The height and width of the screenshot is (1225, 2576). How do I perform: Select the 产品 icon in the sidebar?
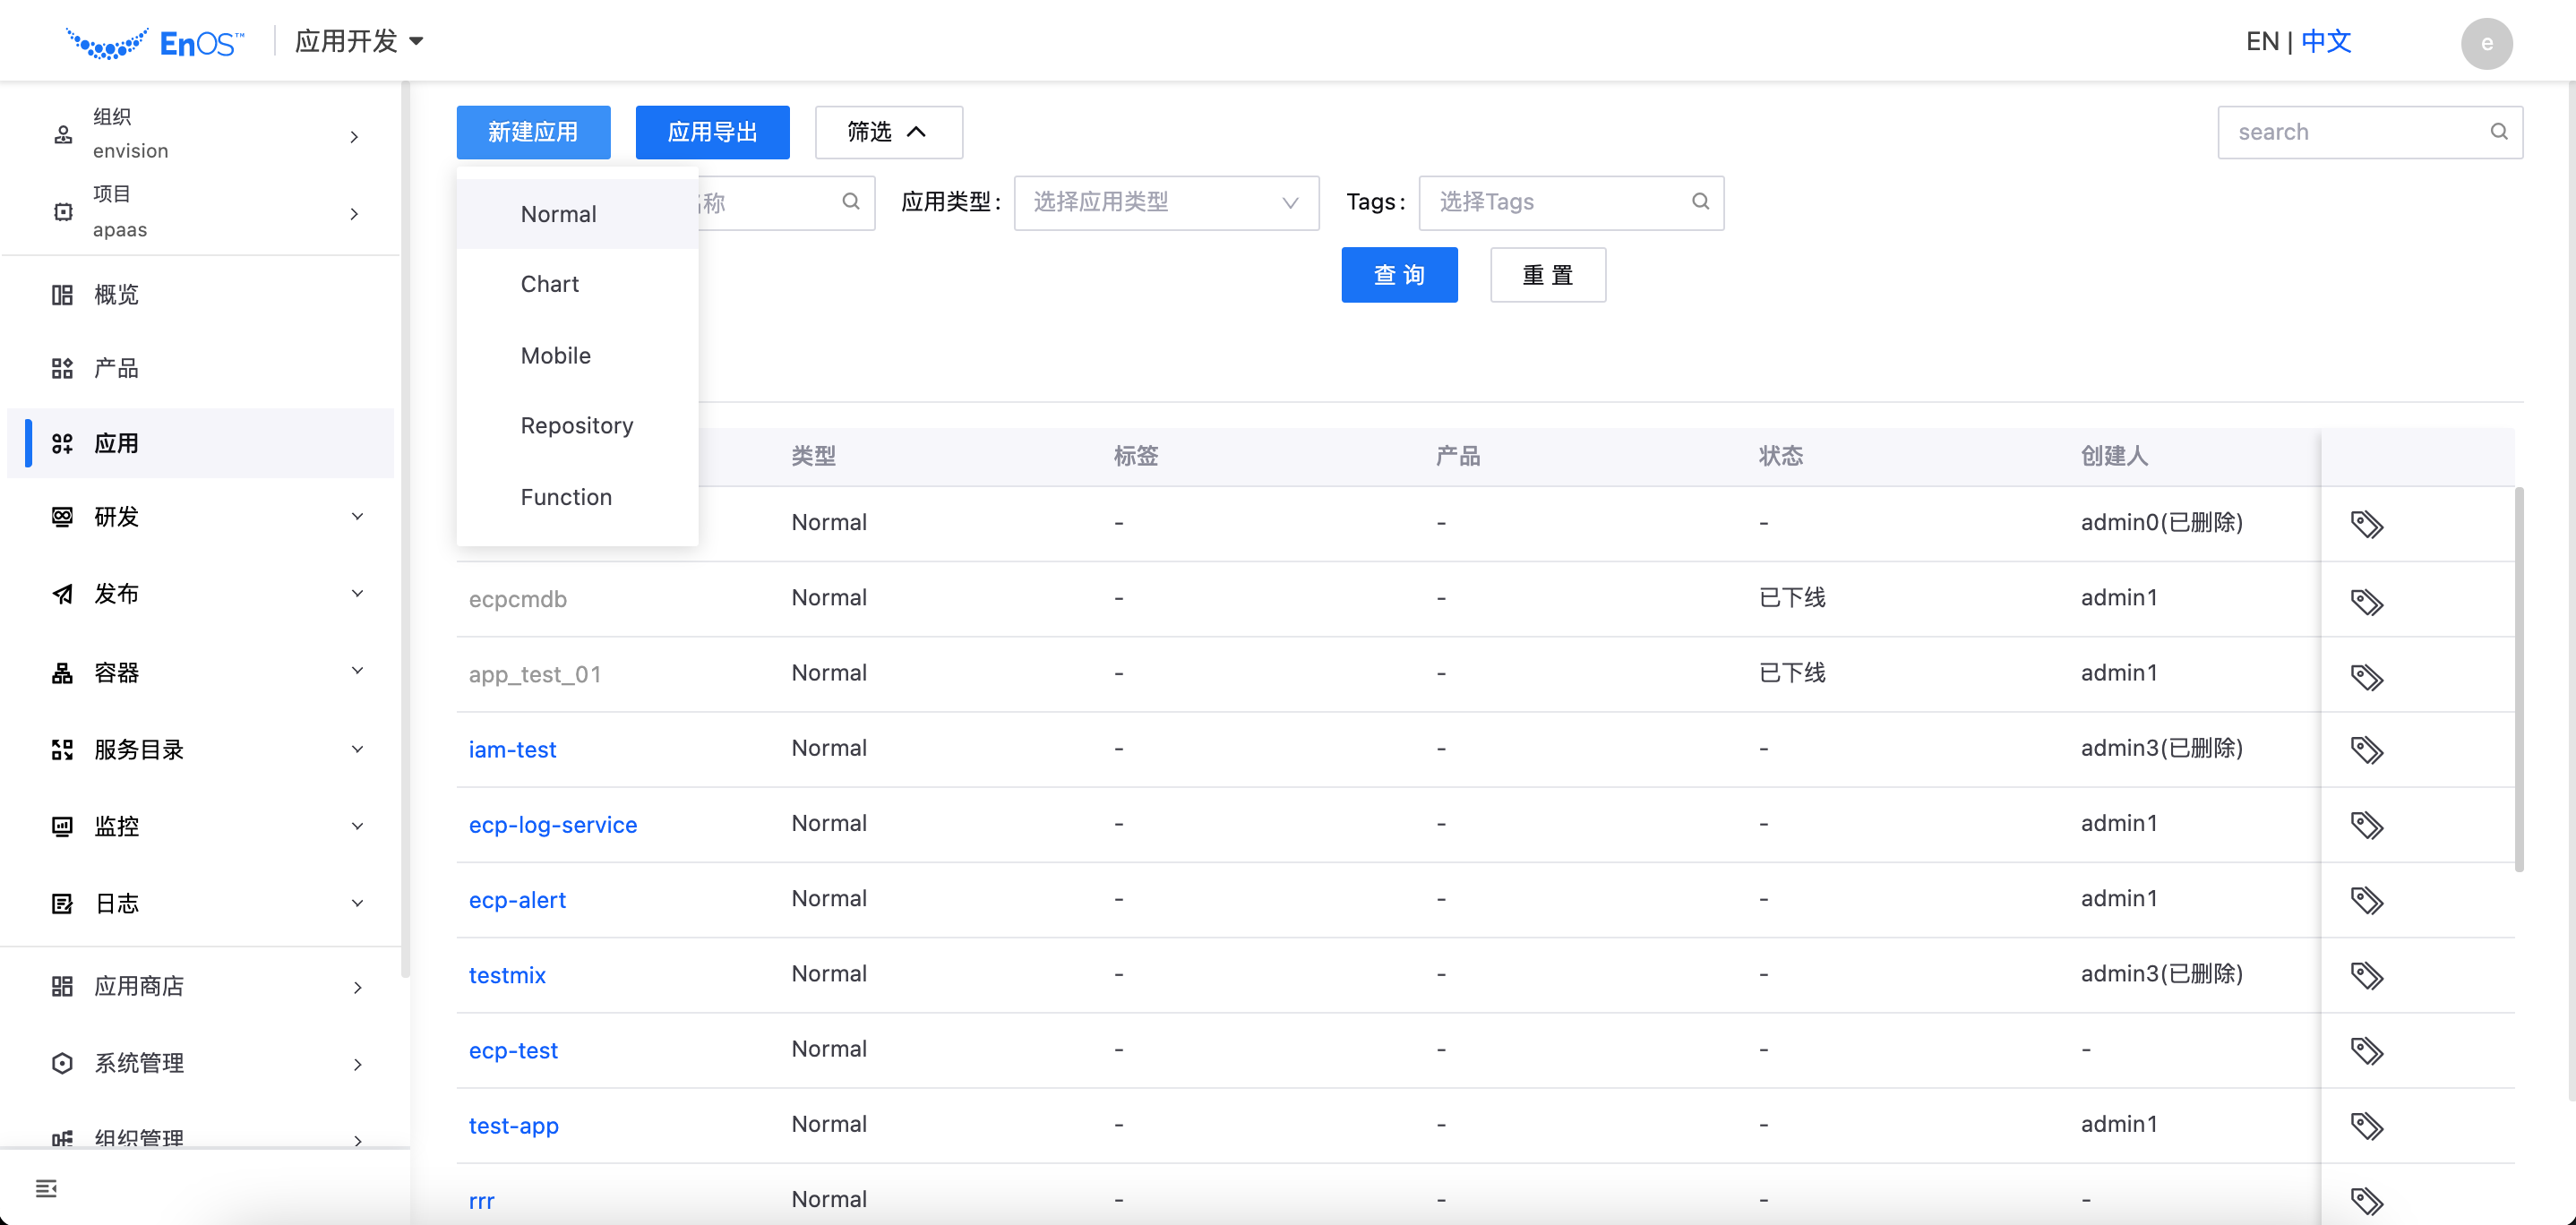pos(62,368)
